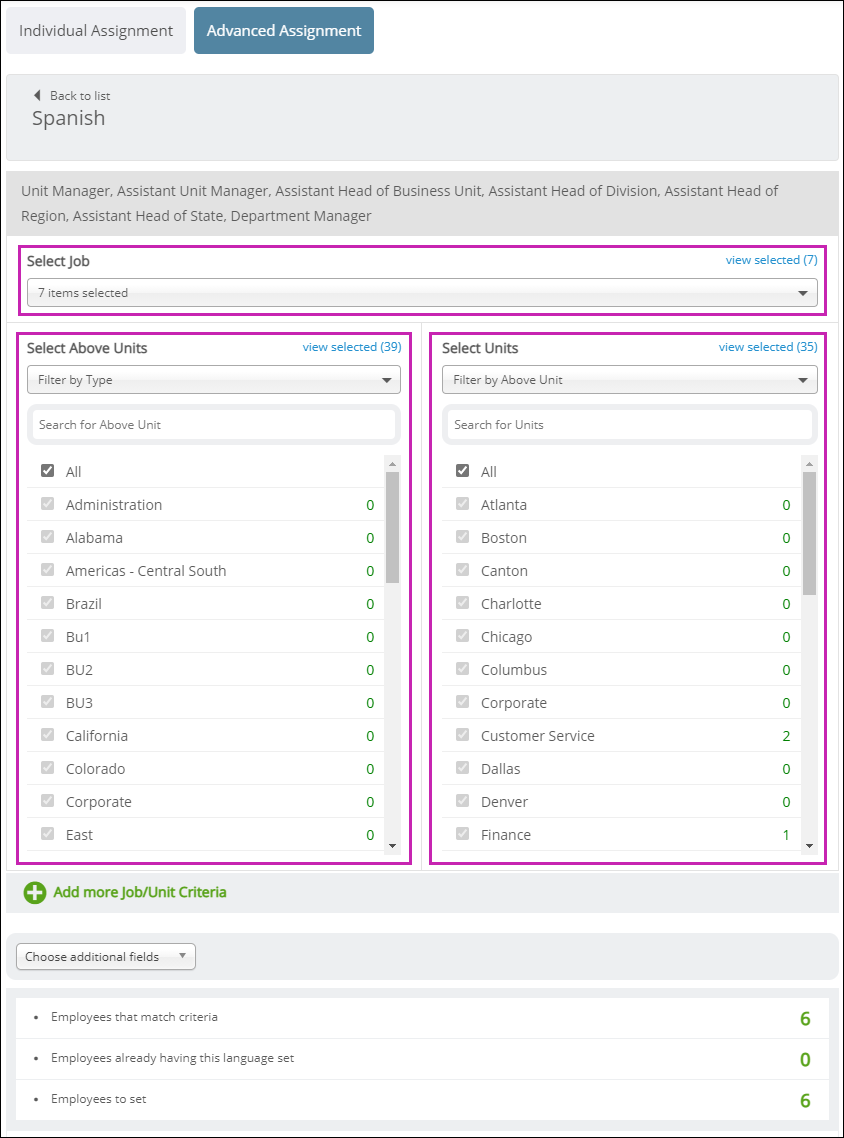This screenshot has height=1138, width=844.
Task: Toggle the Chicago checkbox
Action: [x=462, y=636]
